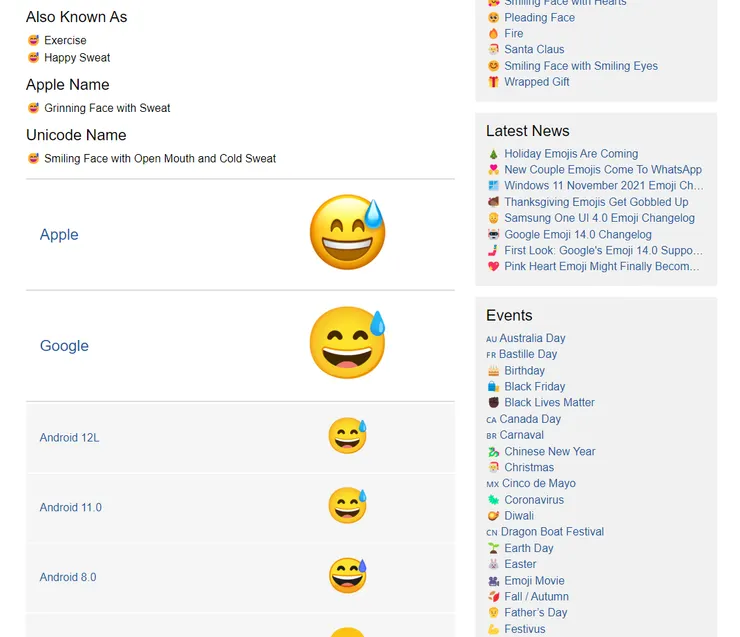The image size is (740, 637).
Task: Click the birthday cake icon in Events
Action: pos(493,371)
